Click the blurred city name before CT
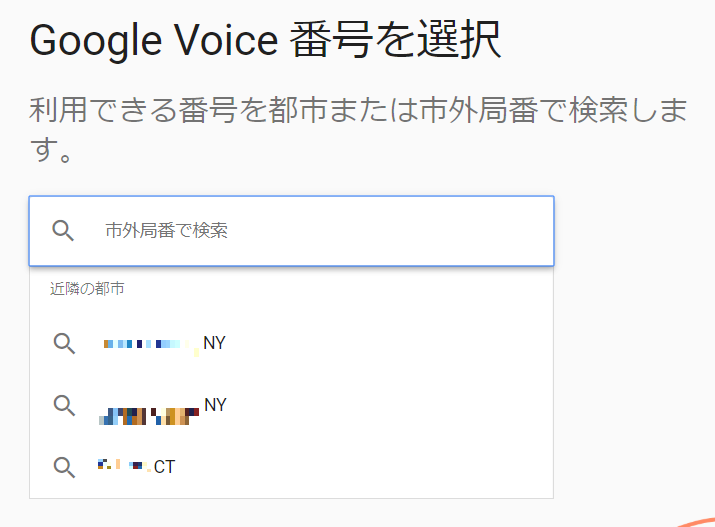The height and width of the screenshot is (527, 715). (x=124, y=465)
